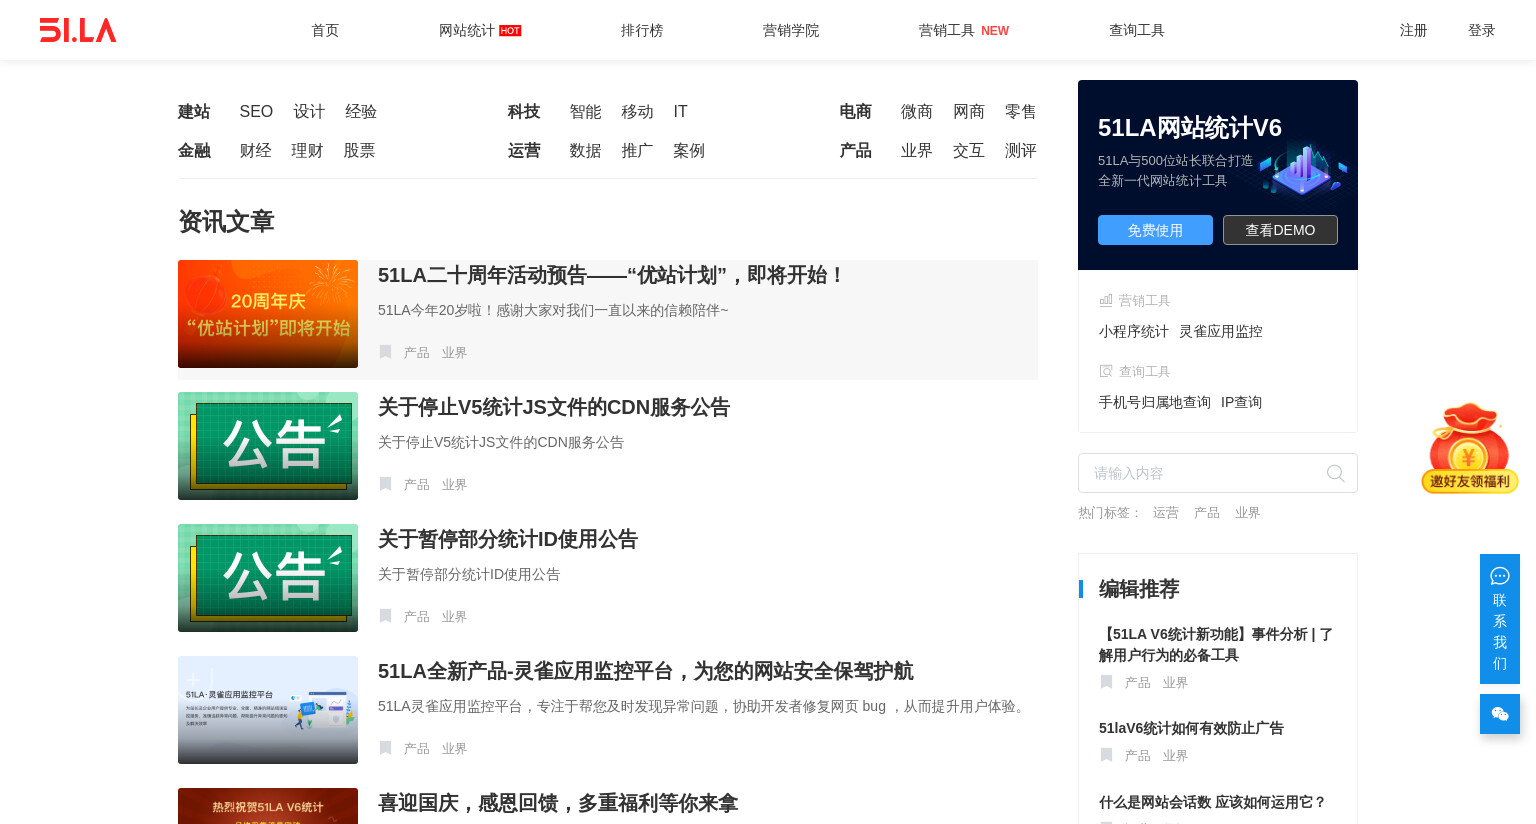This screenshot has height=824, width=1536.
Task: Select the 微商 category link
Action: tap(917, 112)
